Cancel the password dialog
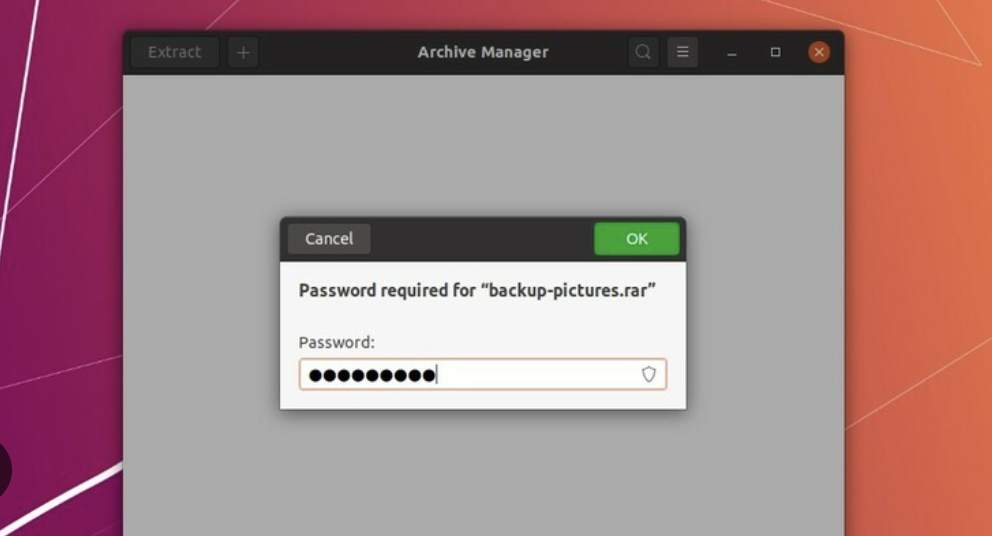 tap(329, 239)
